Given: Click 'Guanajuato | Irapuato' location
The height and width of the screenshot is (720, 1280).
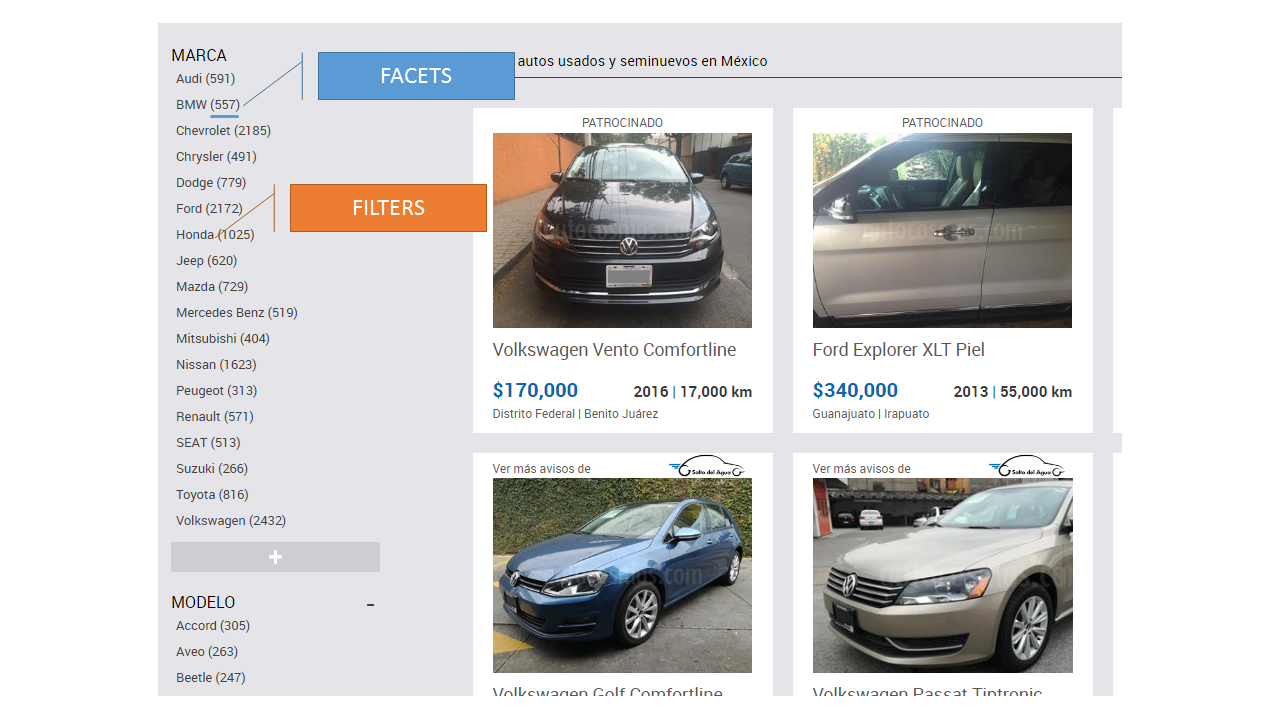Looking at the screenshot, I should point(871,414).
